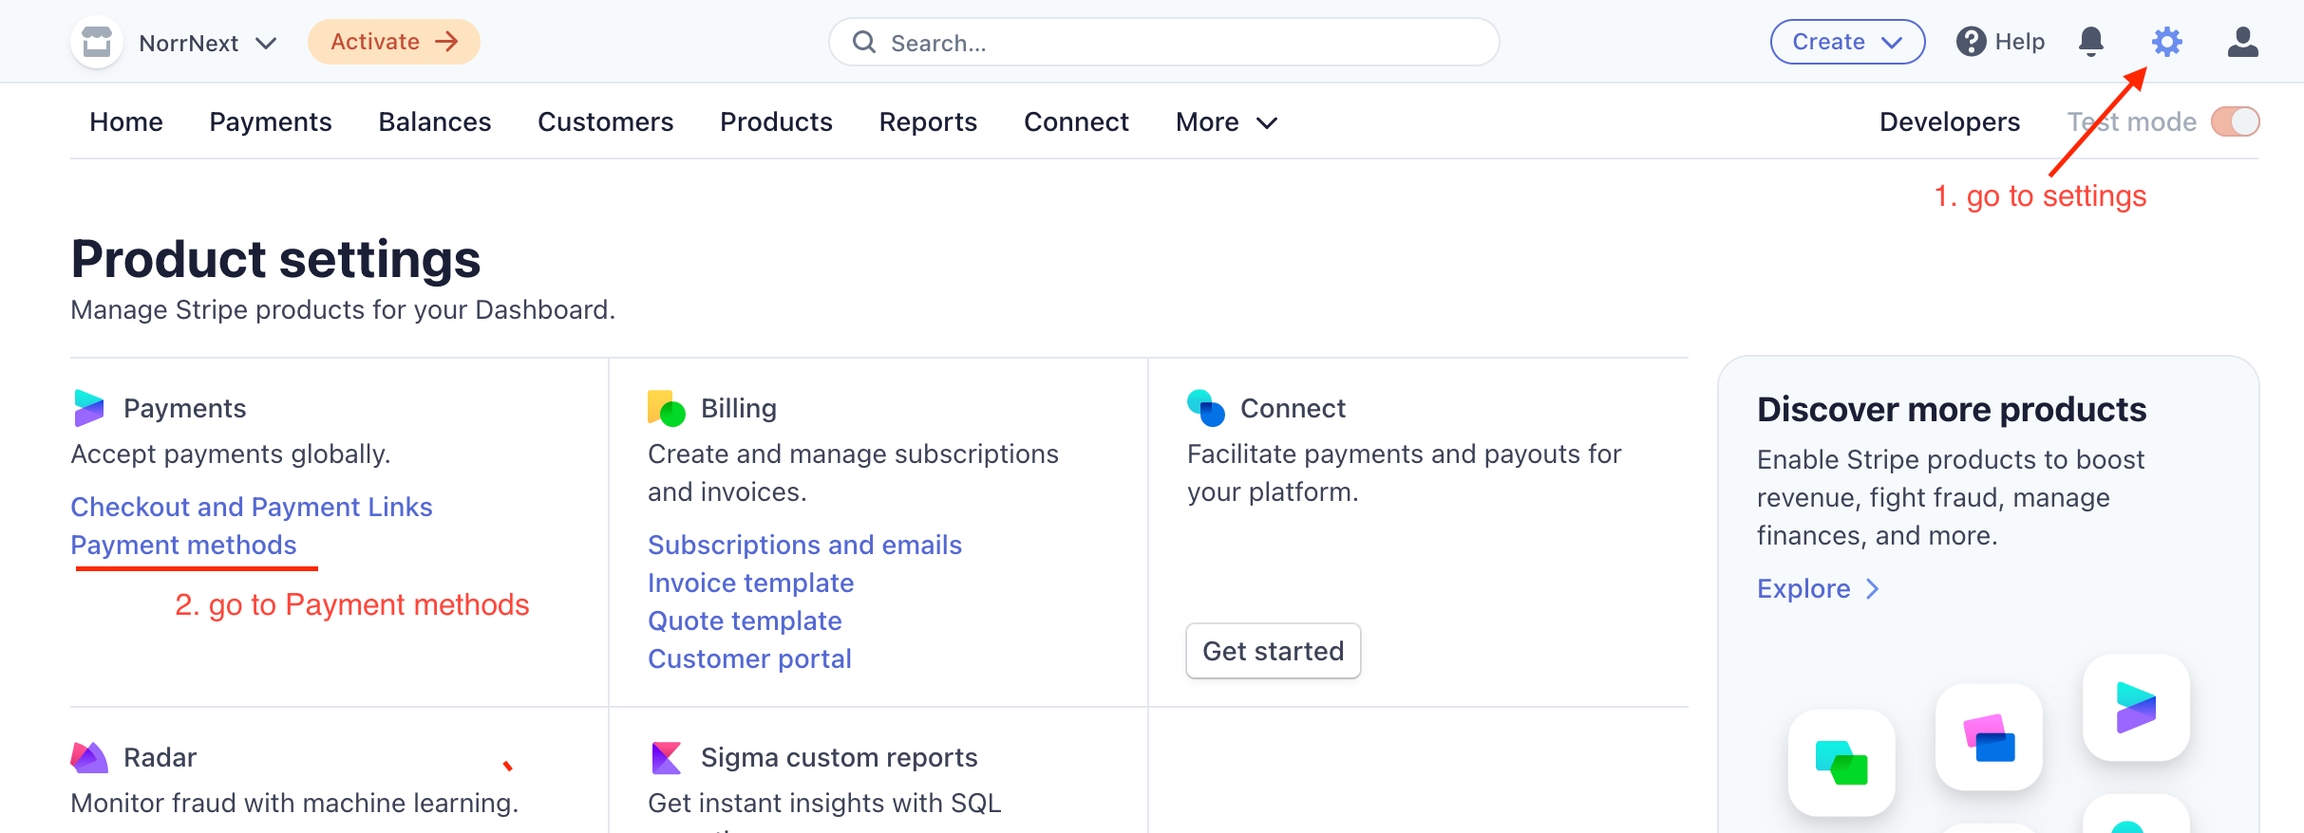The height and width of the screenshot is (833, 2304).
Task: Toggle the Test mode switch
Action: pyautogui.click(x=2234, y=122)
